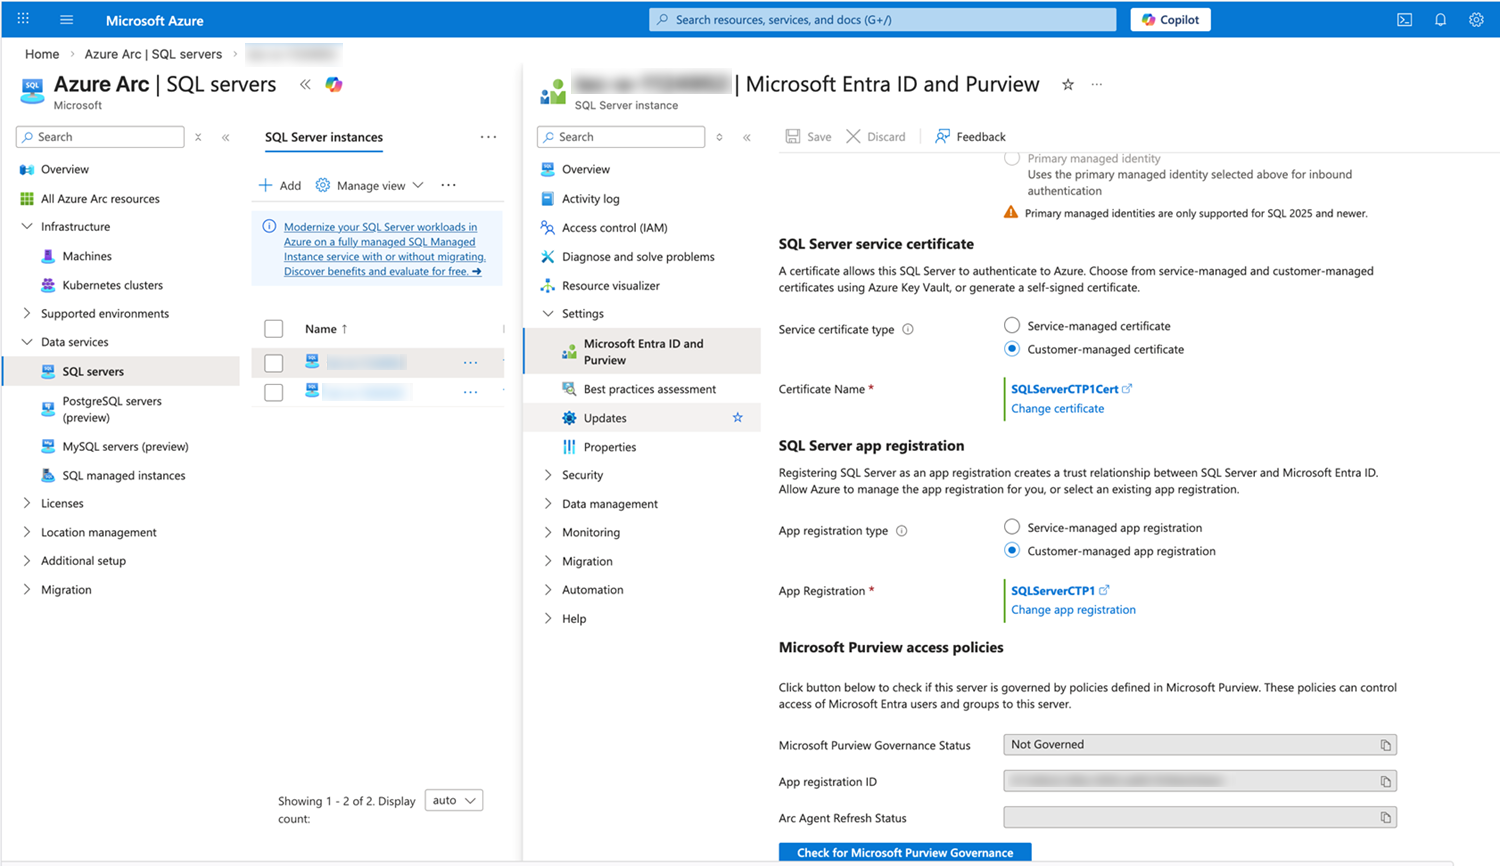1500x866 pixels.
Task: Open the notifications bell icon
Action: click(1440, 20)
